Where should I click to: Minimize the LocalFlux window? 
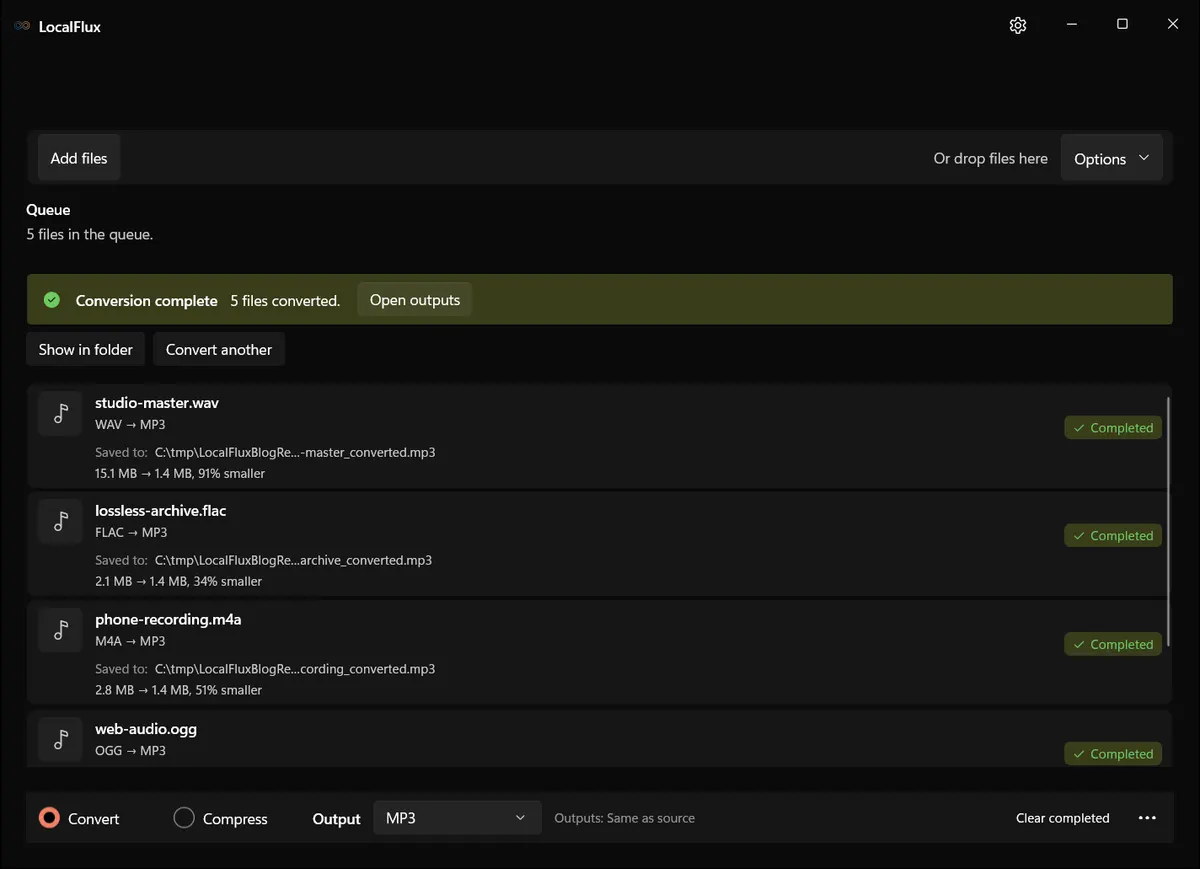[1072, 25]
